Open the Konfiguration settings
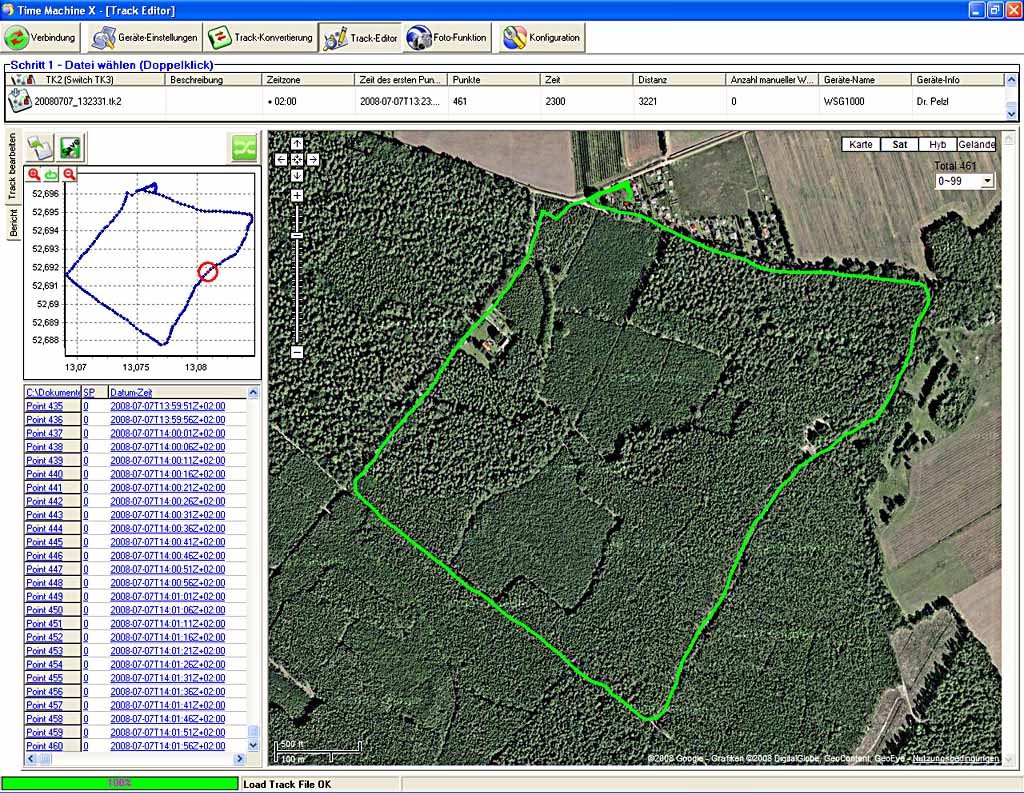This screenshot has width=1024, height=793. [x=542, y=38]
